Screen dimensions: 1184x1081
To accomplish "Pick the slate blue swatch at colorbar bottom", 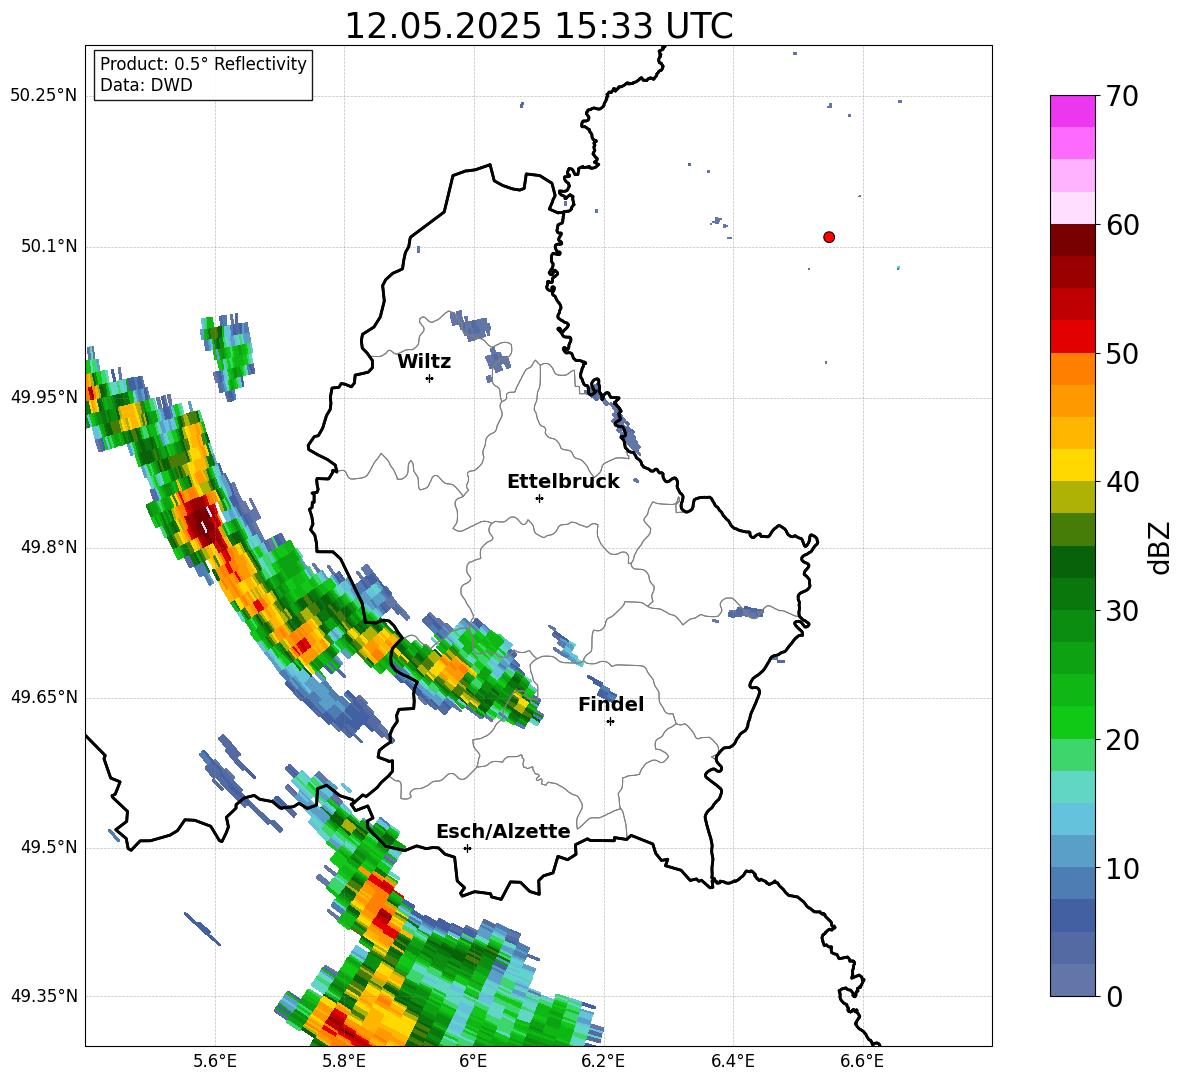I will [x=1072, y=980].
